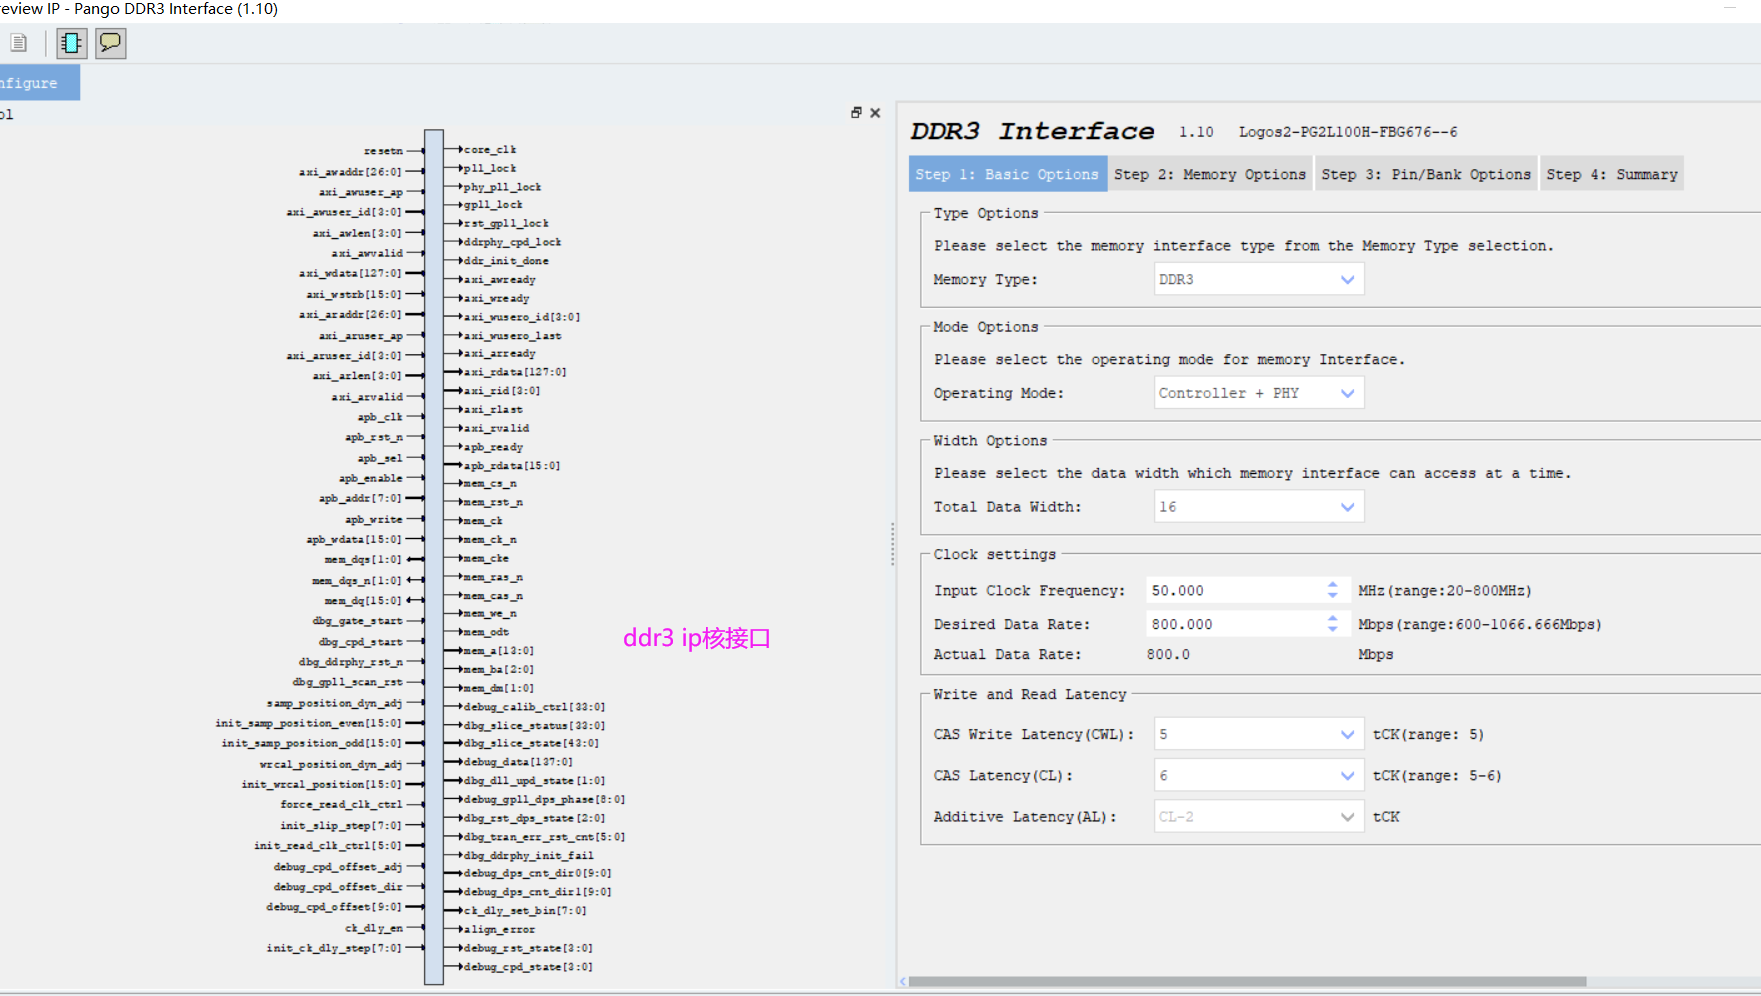The width and height of the screenshot is (1761, 996).
Task: Click the apb_rdata[15:0] port label
Action: 511,465
